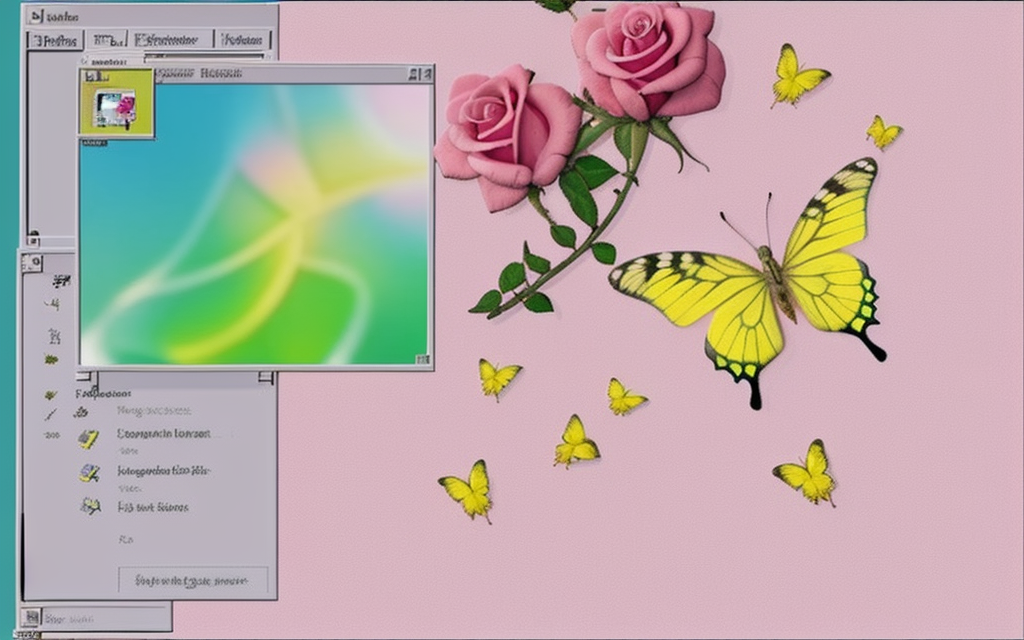This screenshot has width=1024, height=640.
Task: Click the small box at the right of the panel's header strip
Action: coord(265,377)
